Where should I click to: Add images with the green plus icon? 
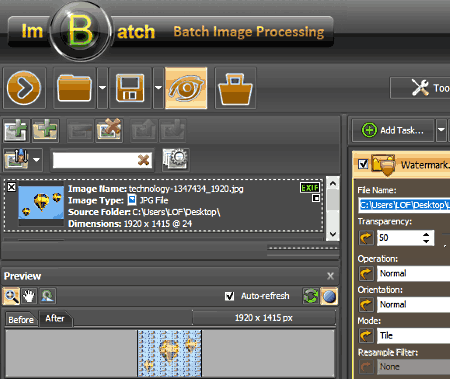(x=17, y=130)
